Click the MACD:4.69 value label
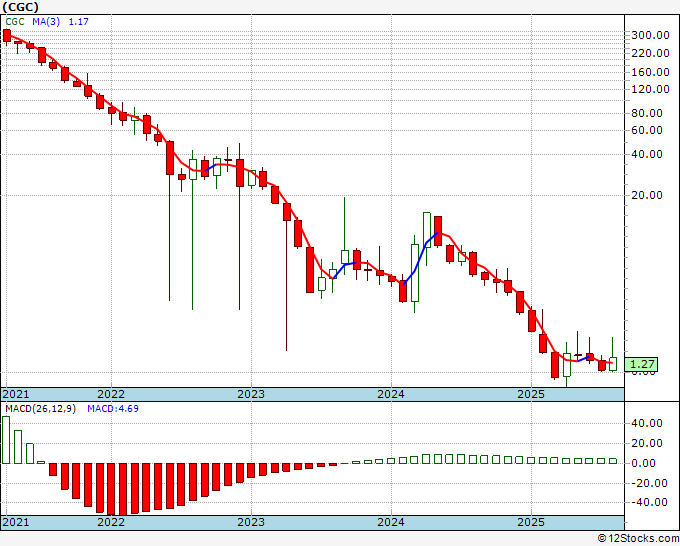Viewport: 680px width, 546px height. [x=113, y=409]
